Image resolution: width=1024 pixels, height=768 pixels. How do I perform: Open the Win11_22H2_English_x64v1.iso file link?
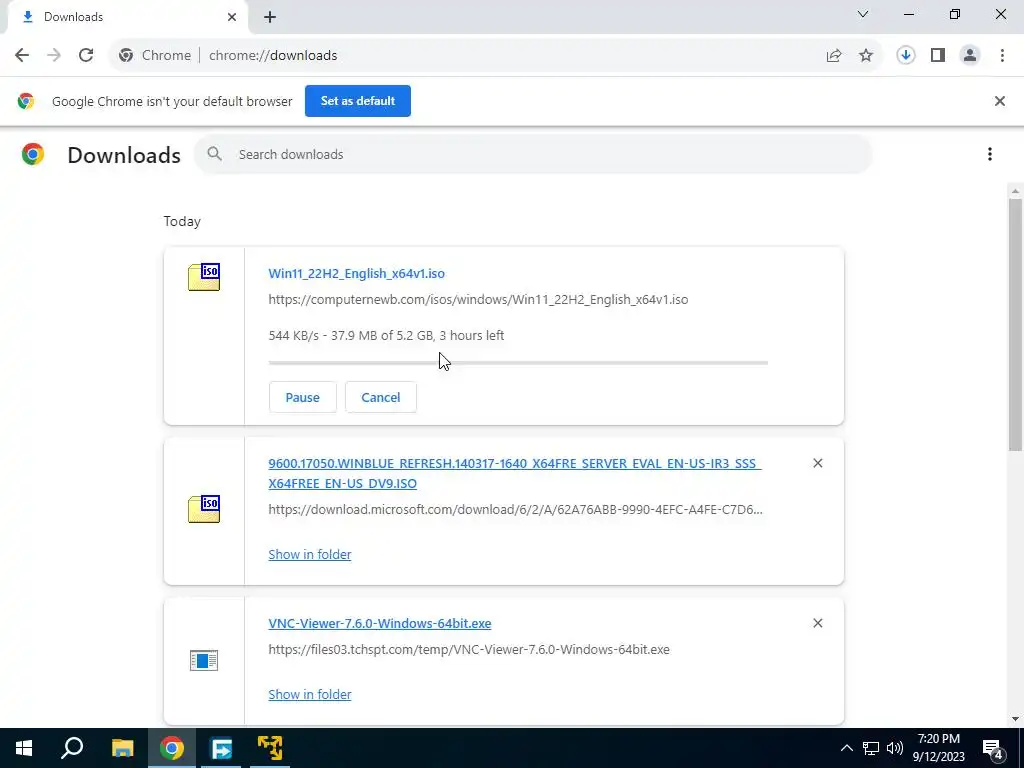357,274
